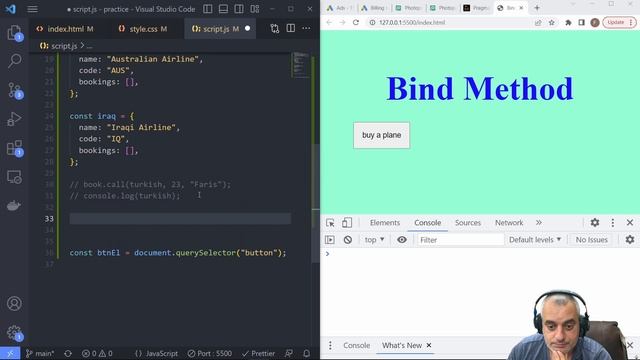The height and width of the screenshot is (360, 640).
Task: Toggle the bottom panel layout icon
Action: pos(223,9)
